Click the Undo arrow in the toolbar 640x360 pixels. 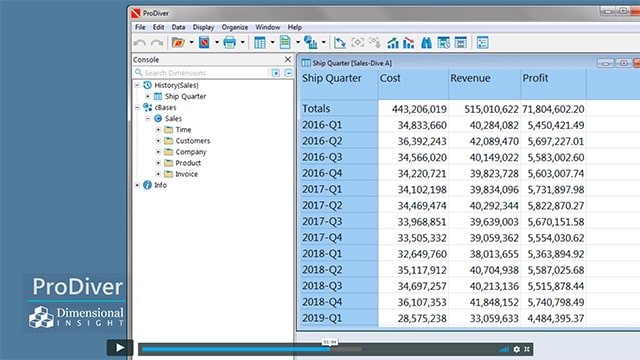pyautogui.click(x=140, y=43)
